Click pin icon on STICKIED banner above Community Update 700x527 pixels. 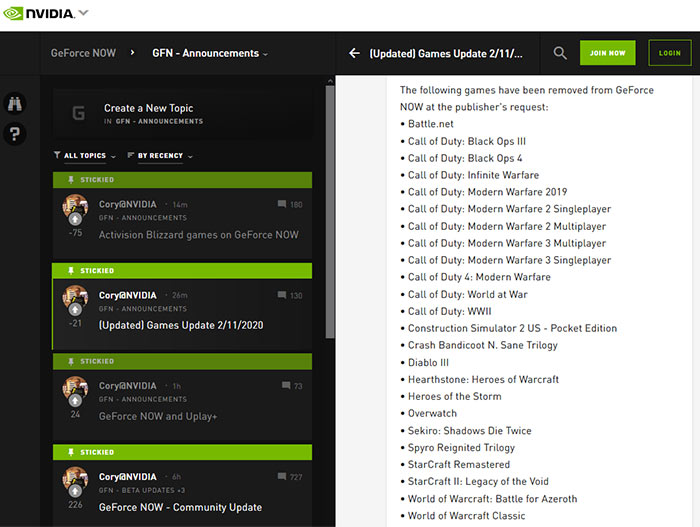point(71,452)
